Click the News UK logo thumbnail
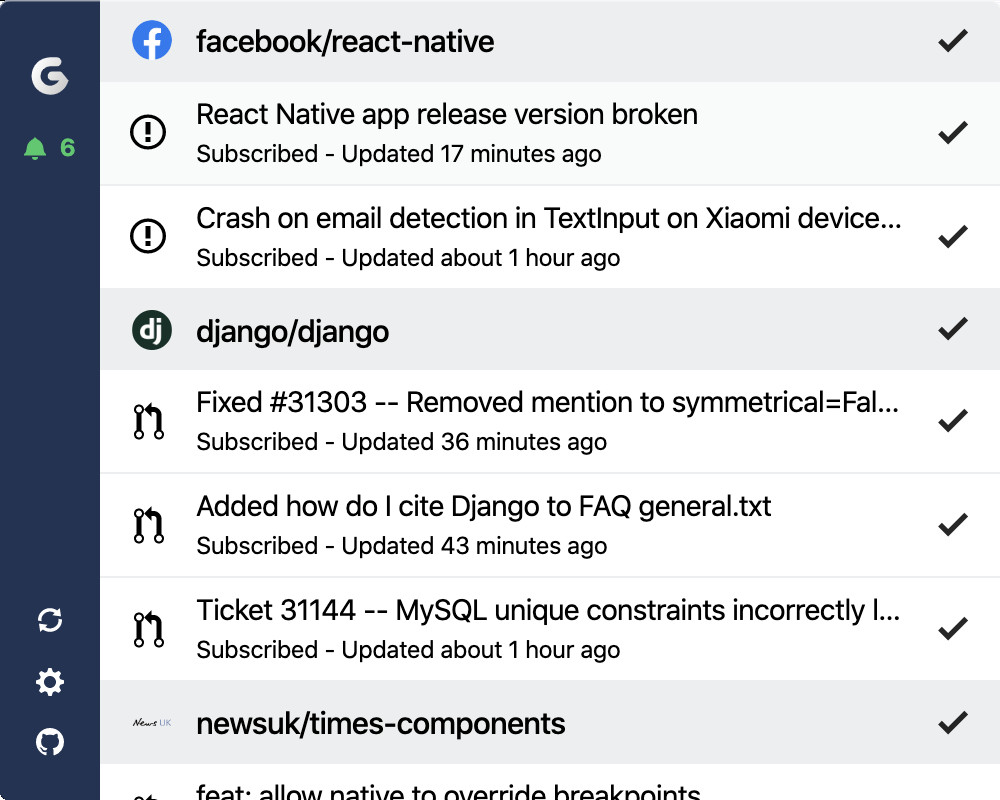The image size is (1000, 800). [x=152, y=723]
